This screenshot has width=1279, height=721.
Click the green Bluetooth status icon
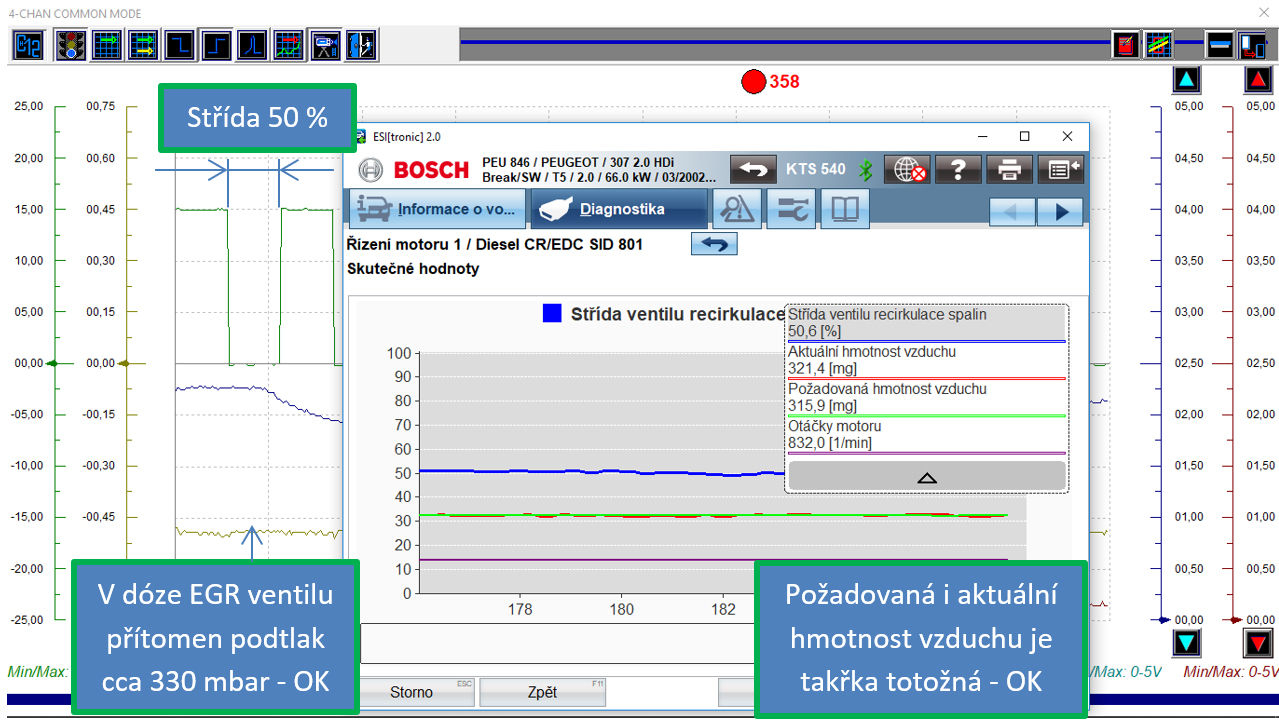click(866, 170)
